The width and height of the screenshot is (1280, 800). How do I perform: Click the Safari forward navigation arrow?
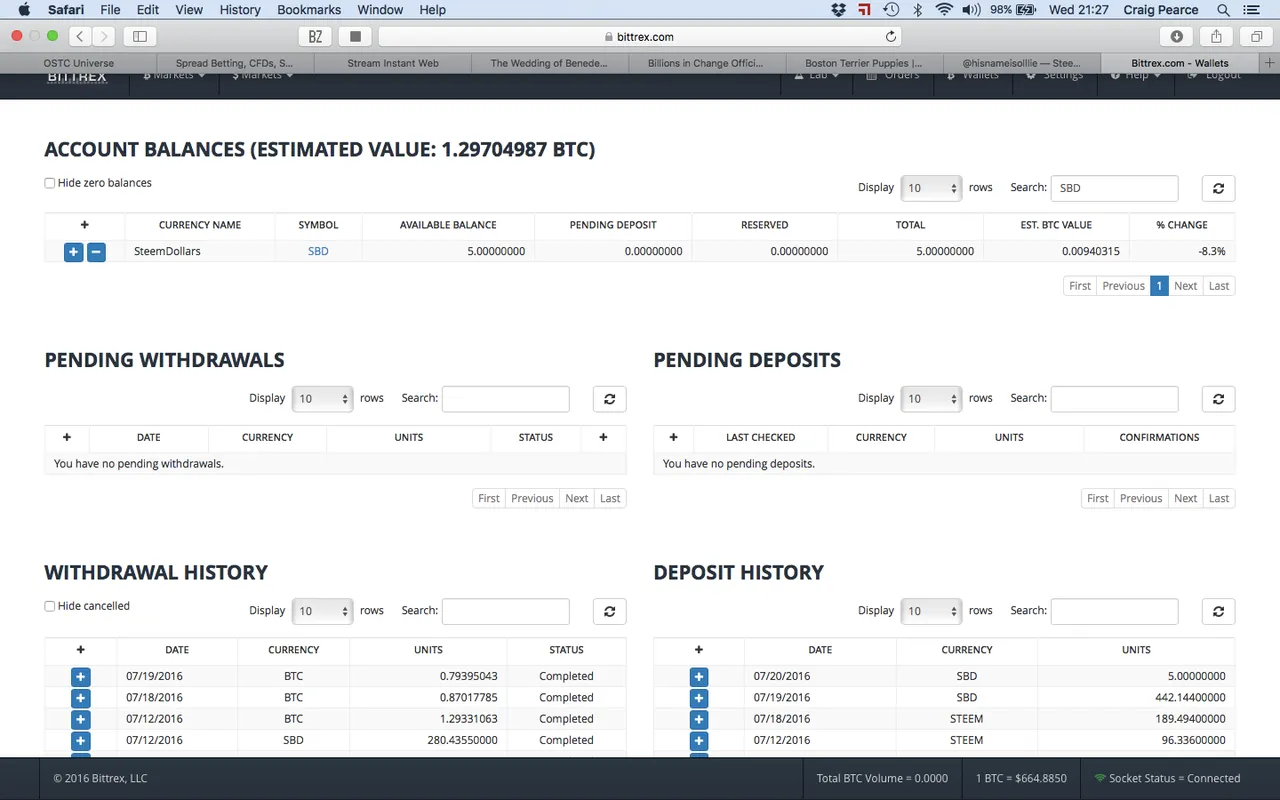point(104,36)
